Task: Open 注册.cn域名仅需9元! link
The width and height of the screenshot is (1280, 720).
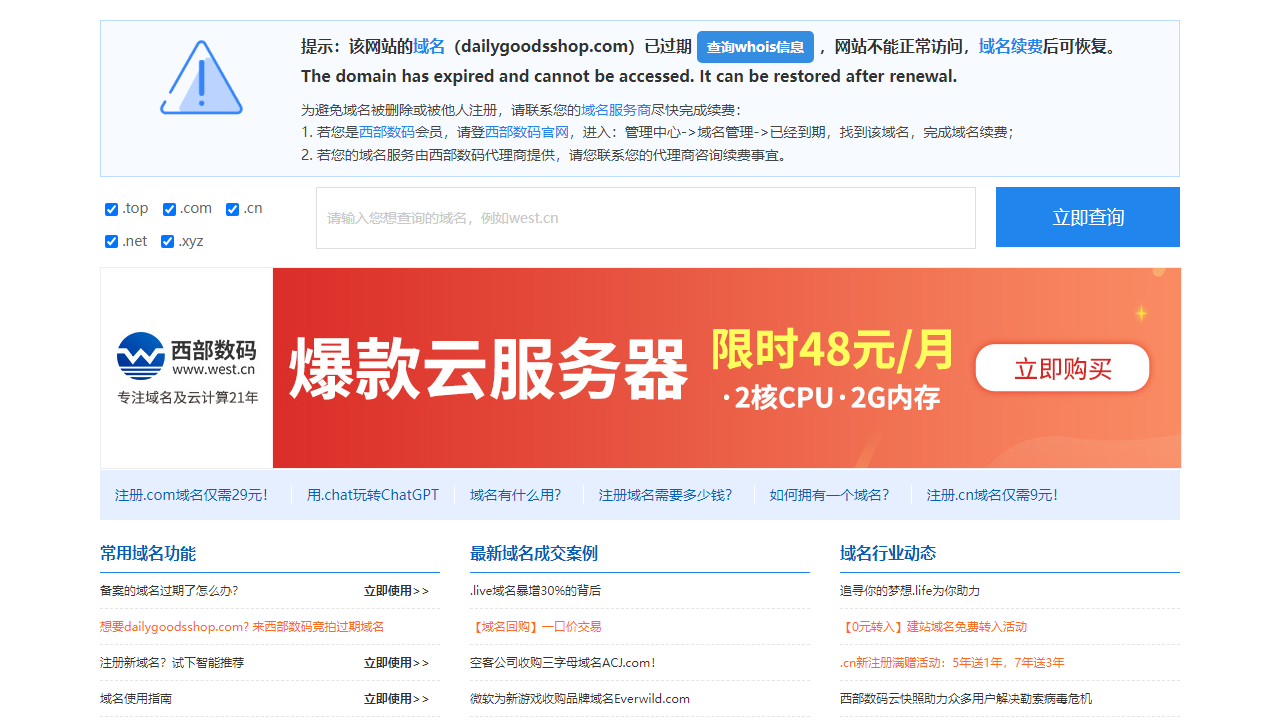Action: 992,494
